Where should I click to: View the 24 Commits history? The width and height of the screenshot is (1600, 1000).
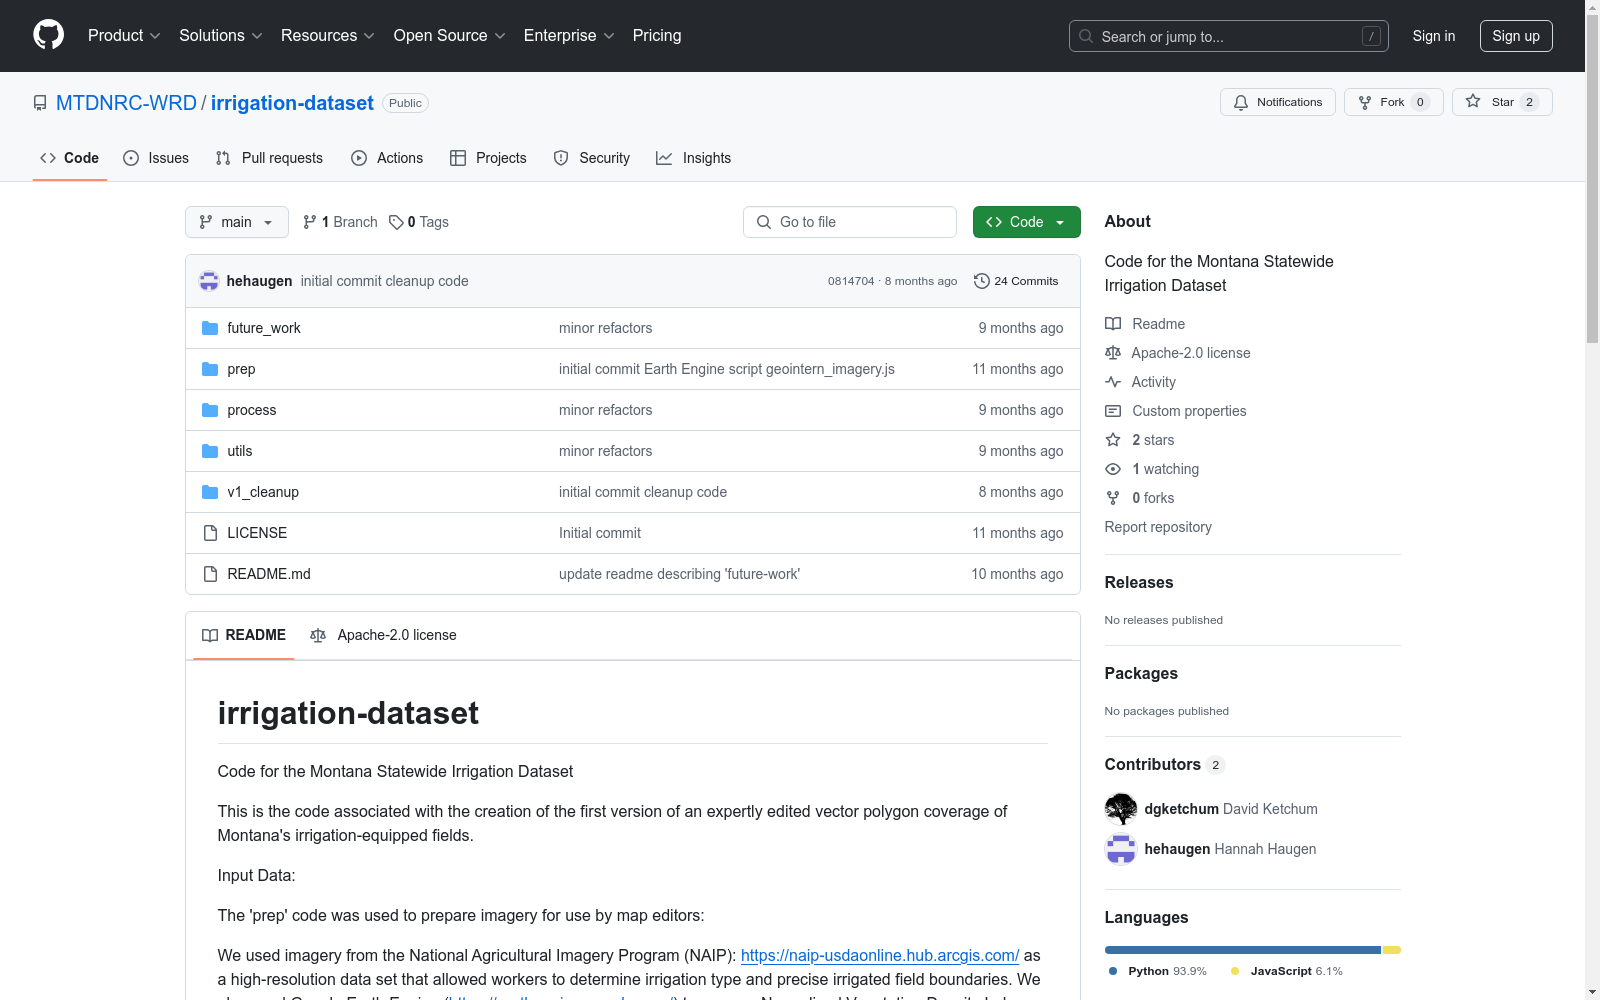coord(1016,281)
